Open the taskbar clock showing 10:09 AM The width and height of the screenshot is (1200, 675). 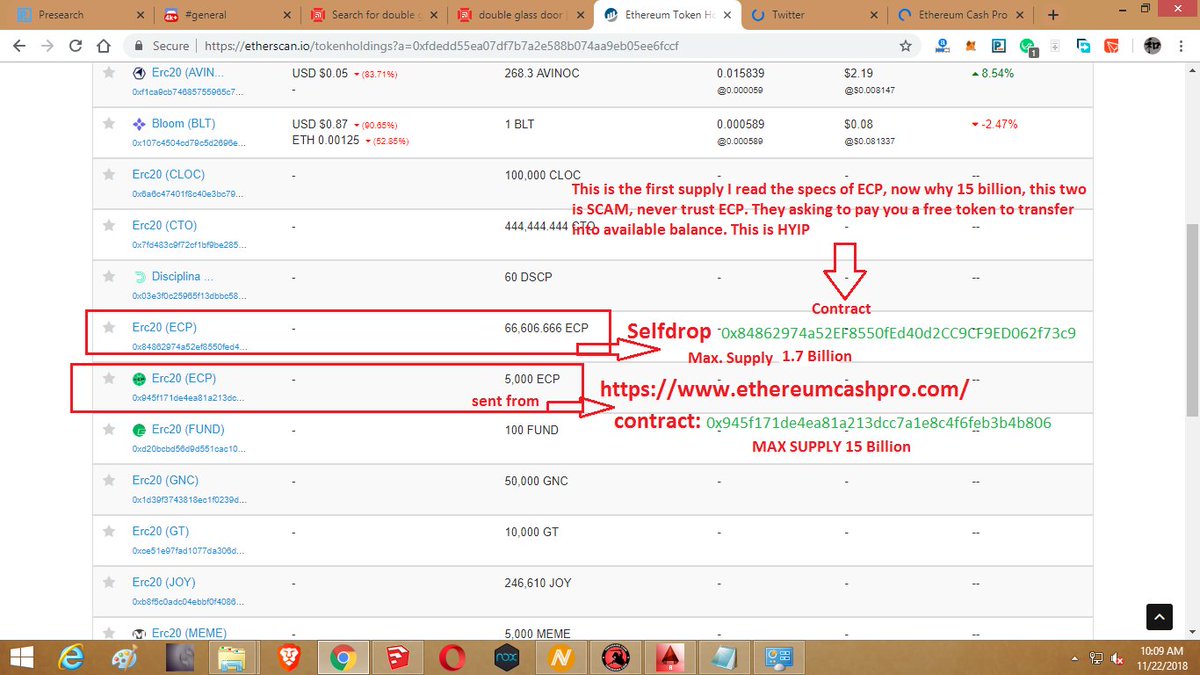(x=1164, y=658)
